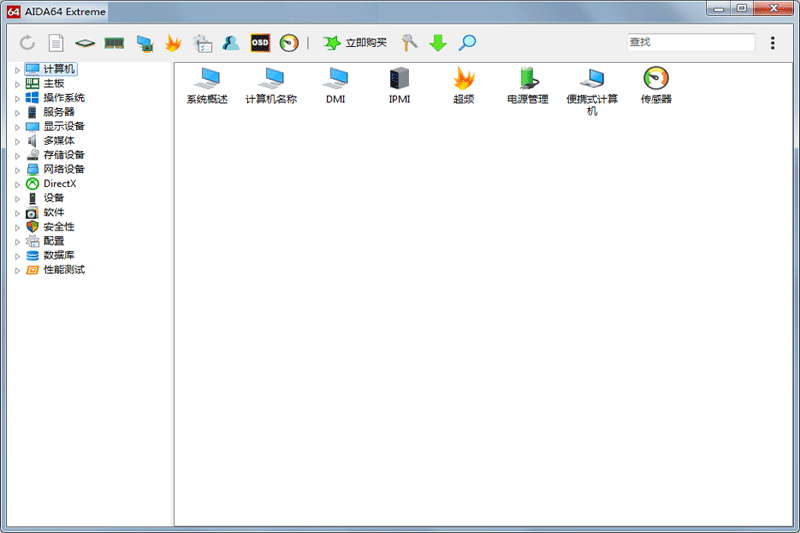Open the 电源管理 battery icon
Image resolution: width=800 pixels, height=533 pixels.
point(527,79)
